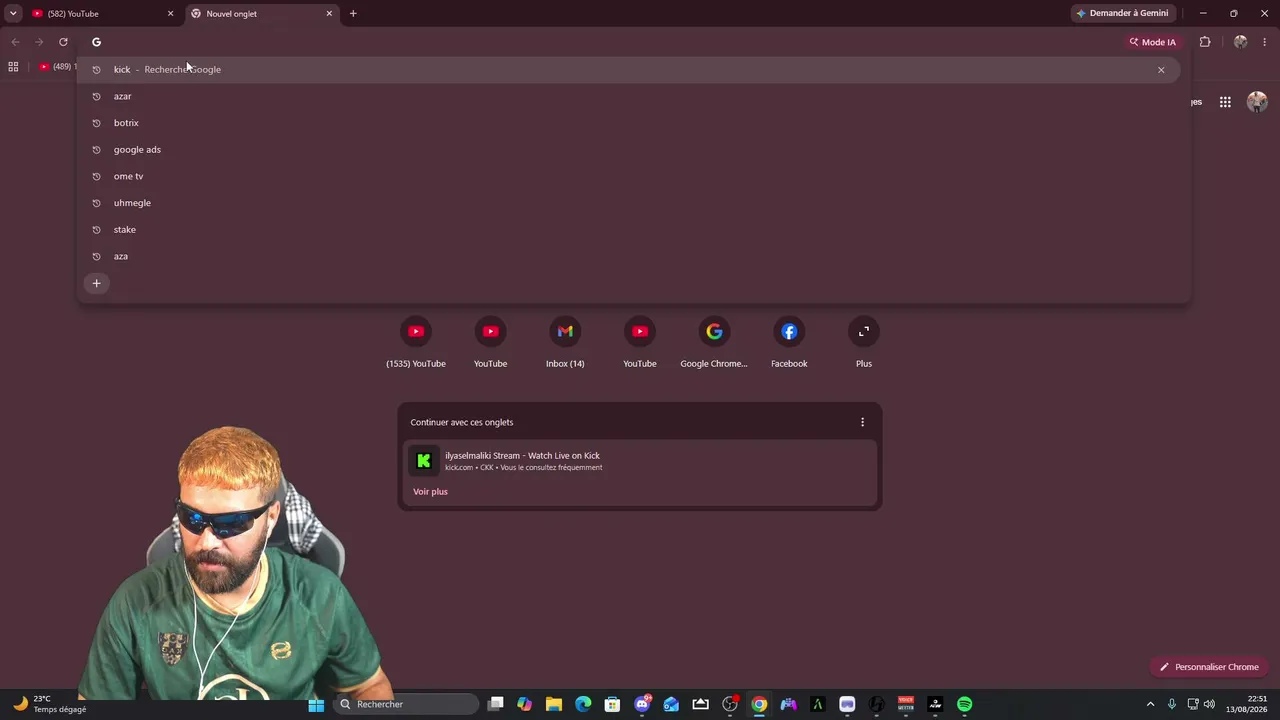Open the Kick stream tab card
This screenshot has width=1280, height=720.
640,460
